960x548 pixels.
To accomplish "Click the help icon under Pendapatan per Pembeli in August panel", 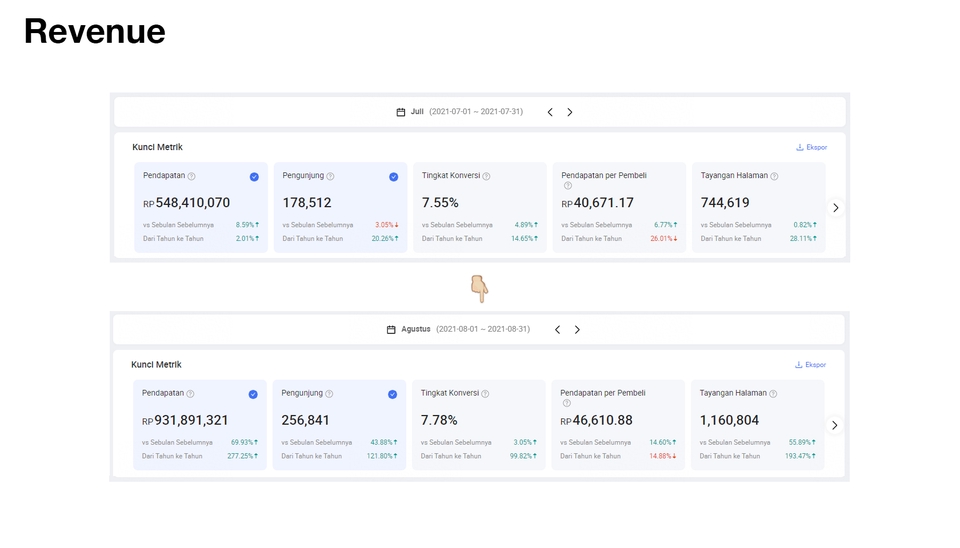I will 566,403.
